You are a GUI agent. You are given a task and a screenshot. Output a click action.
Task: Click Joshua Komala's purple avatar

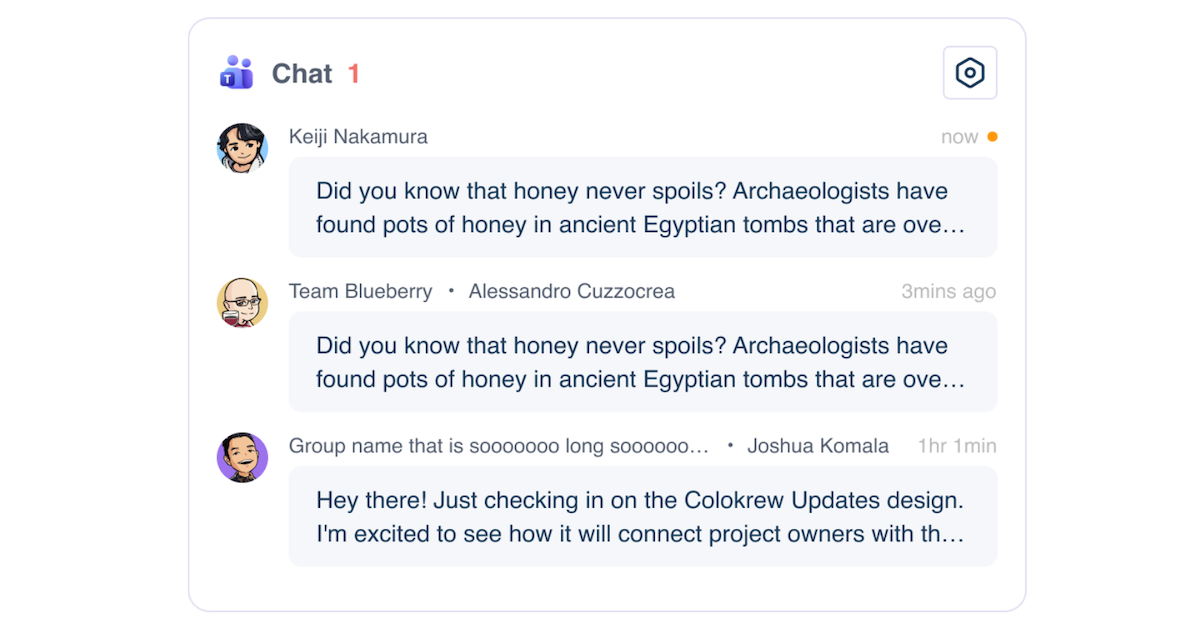242,457
